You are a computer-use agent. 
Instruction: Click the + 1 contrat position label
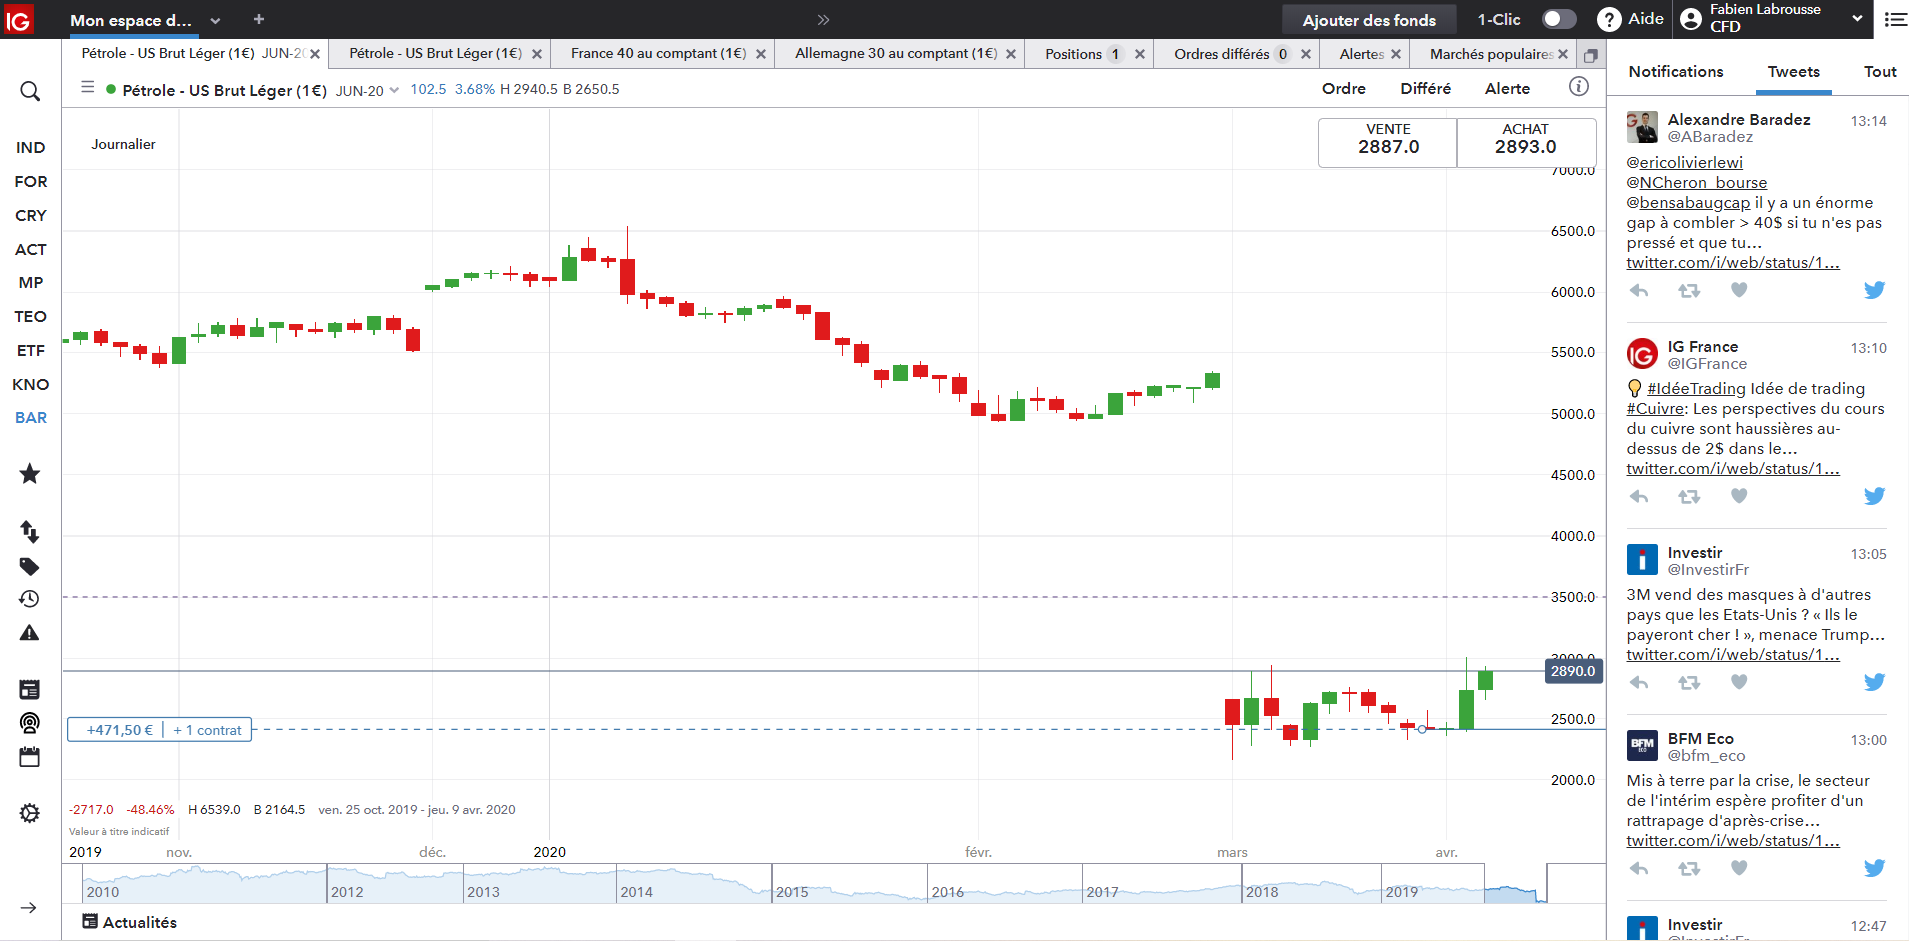pos(207,730)
